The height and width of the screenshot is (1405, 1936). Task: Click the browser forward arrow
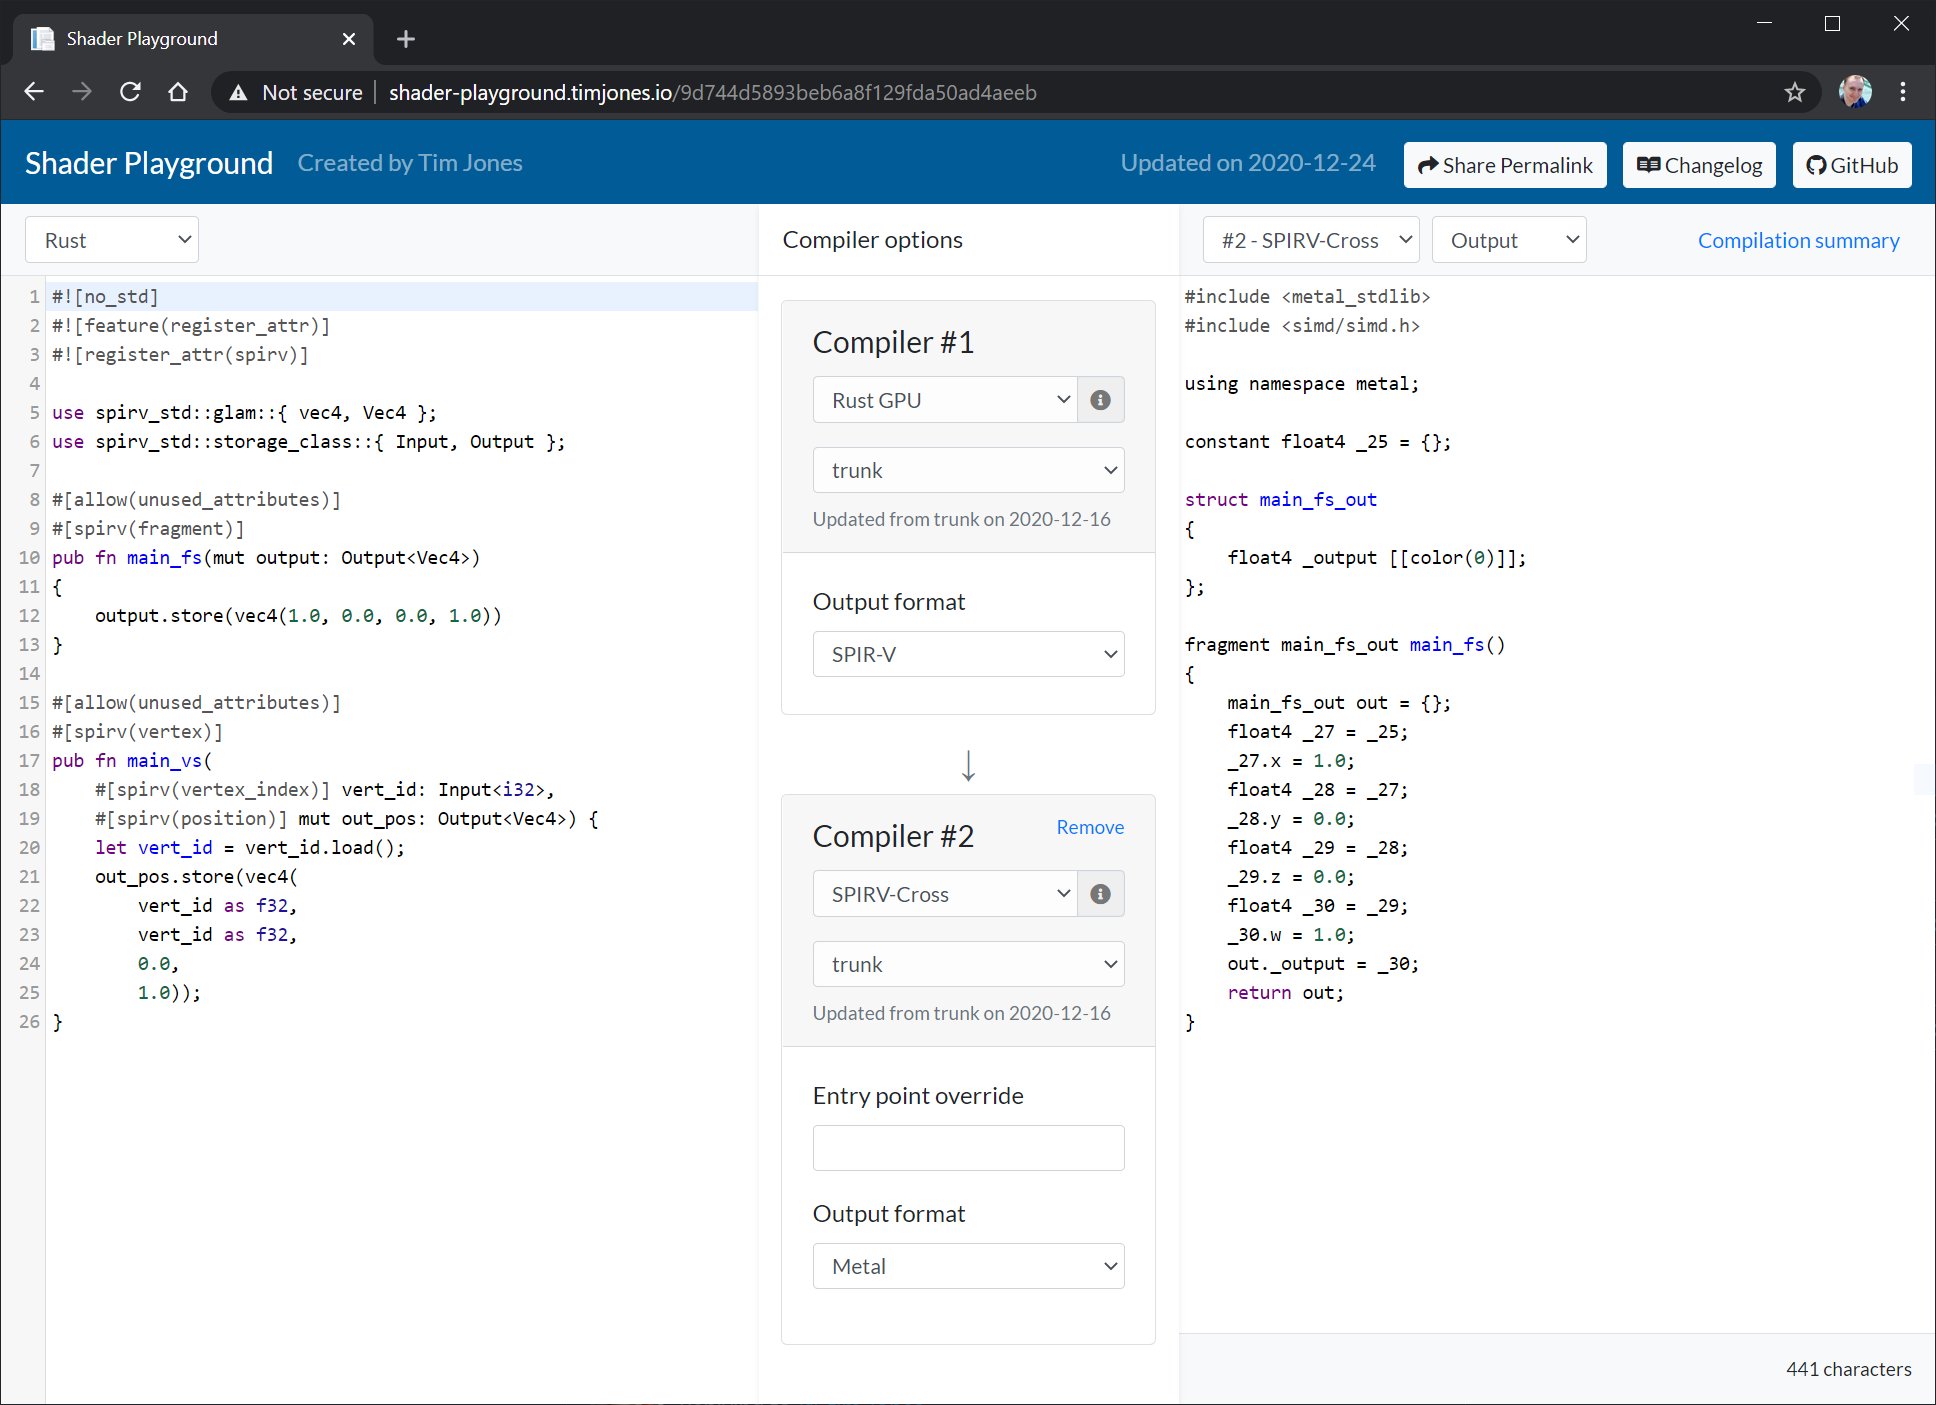[82, 92]
